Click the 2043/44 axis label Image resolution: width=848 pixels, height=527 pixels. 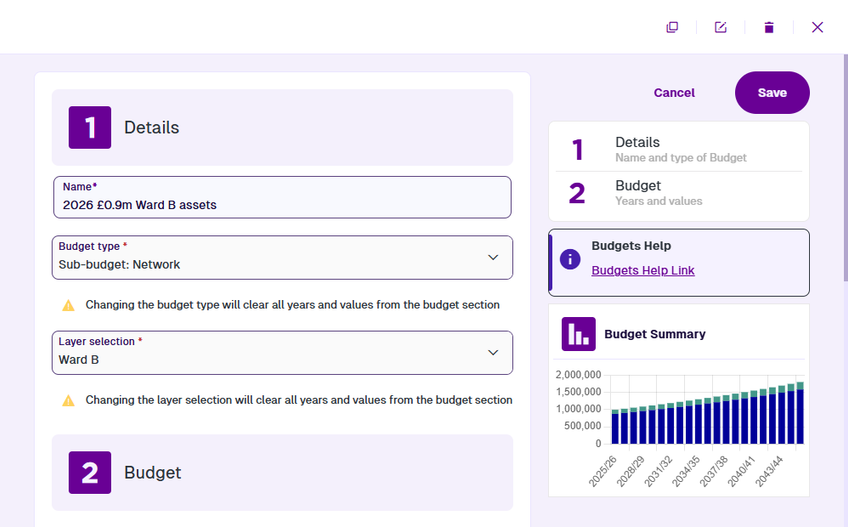click(x=768, y=471)
